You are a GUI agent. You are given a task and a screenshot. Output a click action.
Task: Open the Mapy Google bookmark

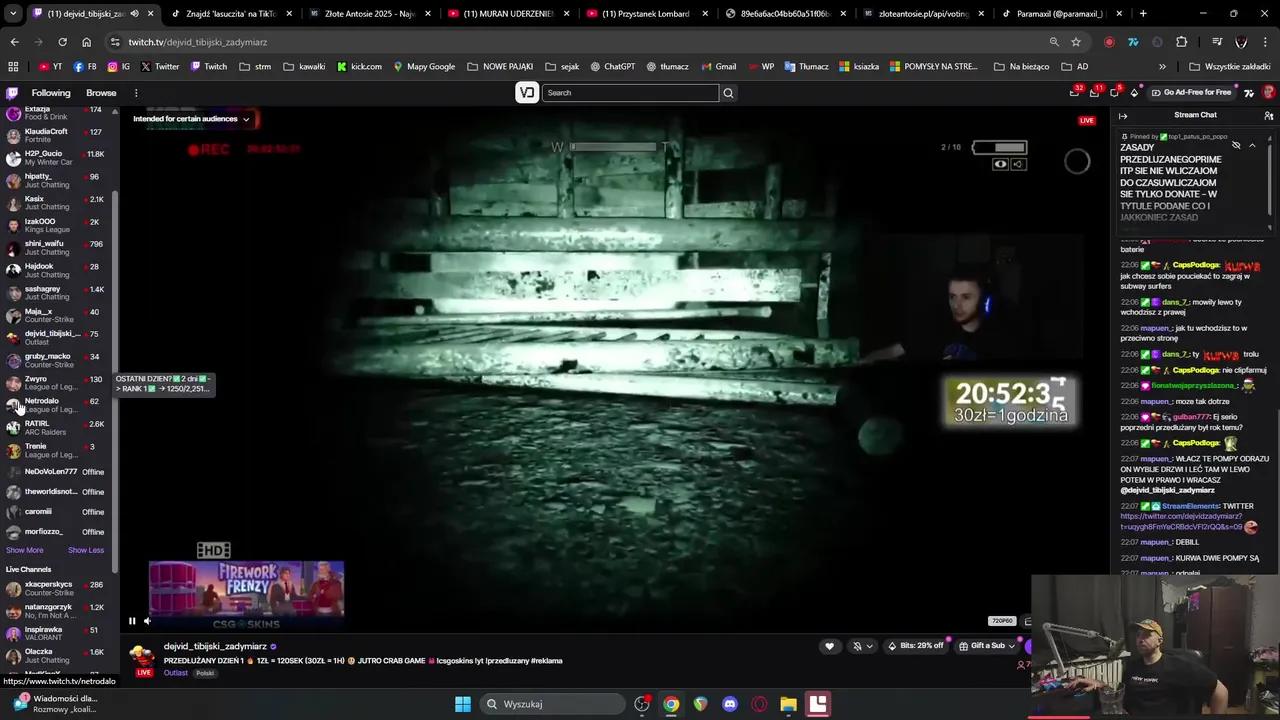[424, 67]
